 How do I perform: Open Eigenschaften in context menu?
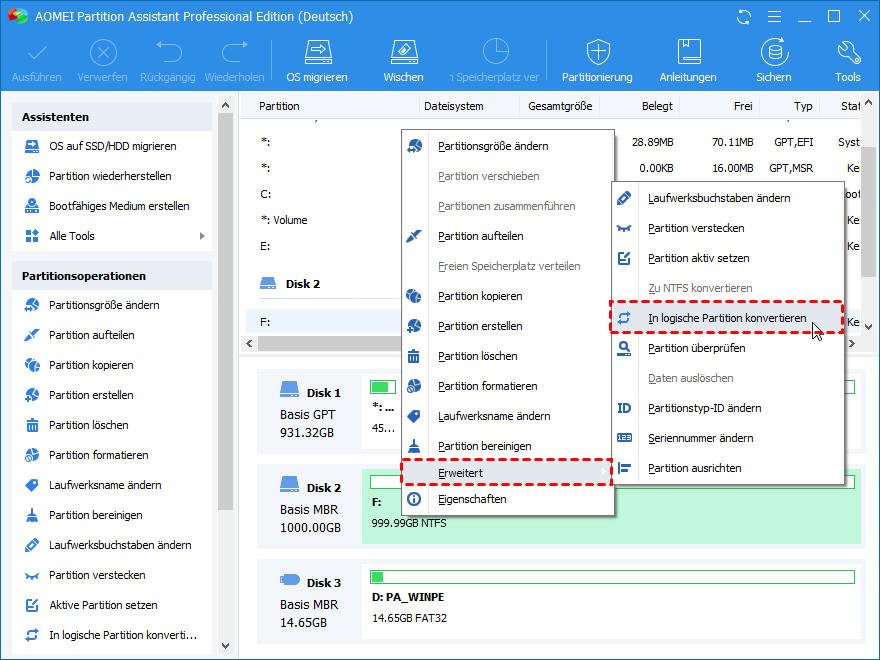(508, 499)
